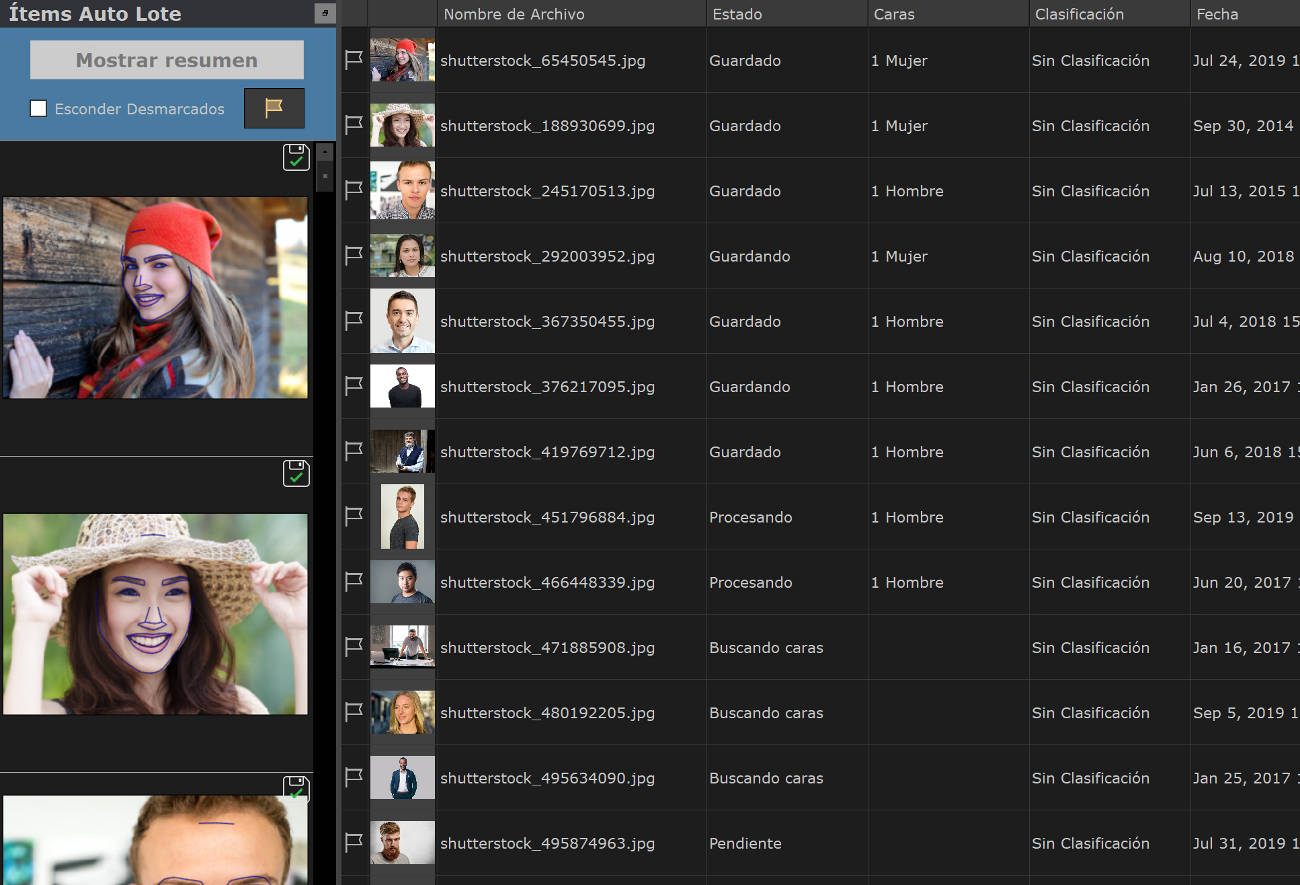The height and width of the screenshot is (885, 1300).
Task: Toggle flag for shutterstock_451796884.jpg
Action: [x=354, y=517]
